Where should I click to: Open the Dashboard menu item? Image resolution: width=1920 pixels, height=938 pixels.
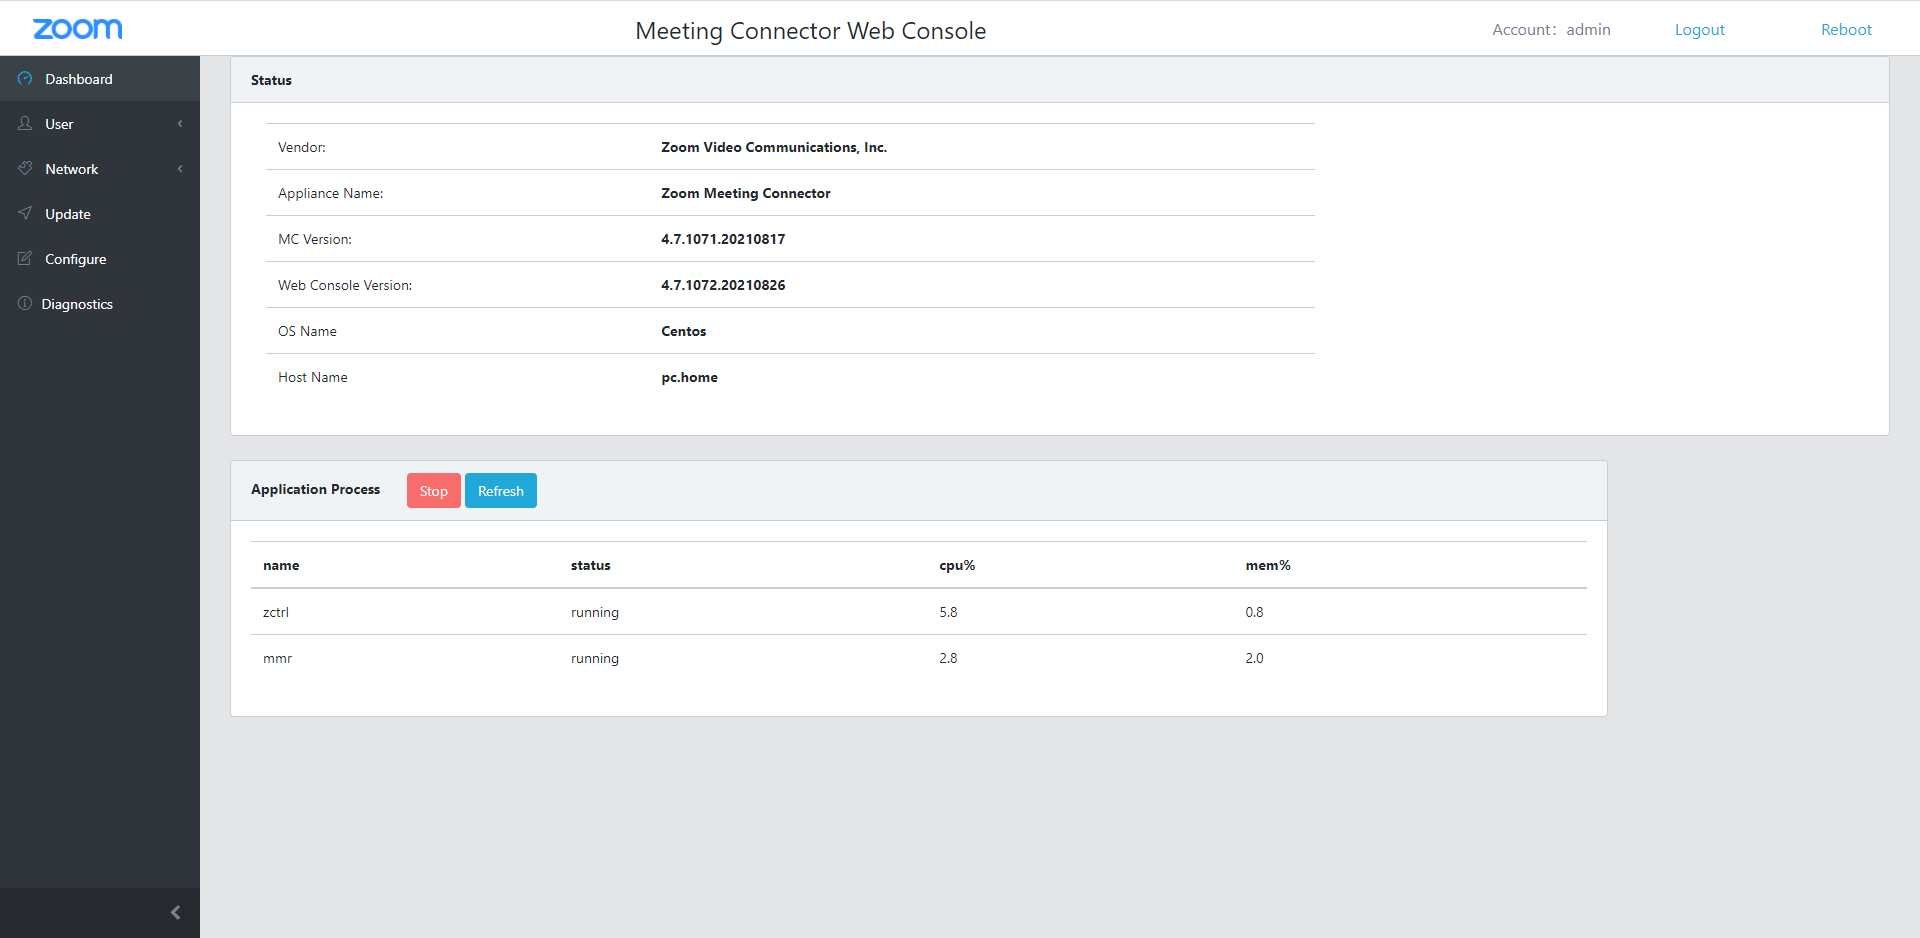pyautogui.click(x=100, y=79)
